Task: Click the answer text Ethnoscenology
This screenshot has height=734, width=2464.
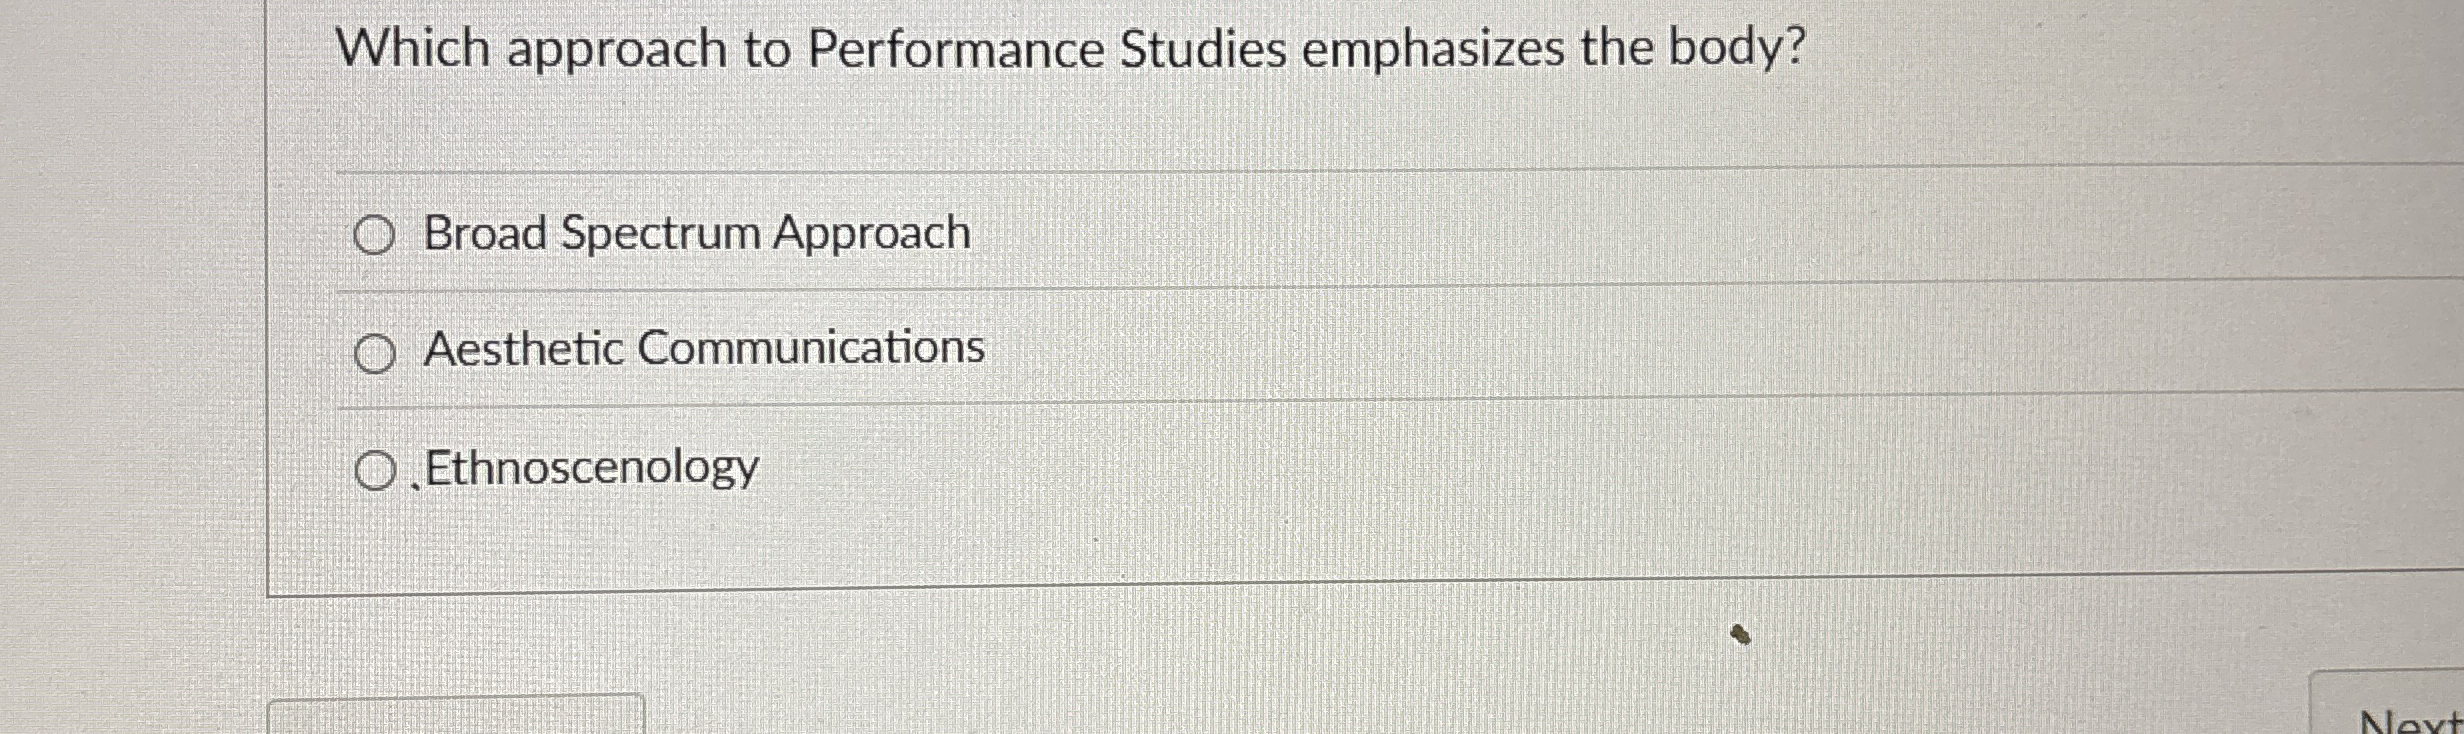Action: click(590, 465)
